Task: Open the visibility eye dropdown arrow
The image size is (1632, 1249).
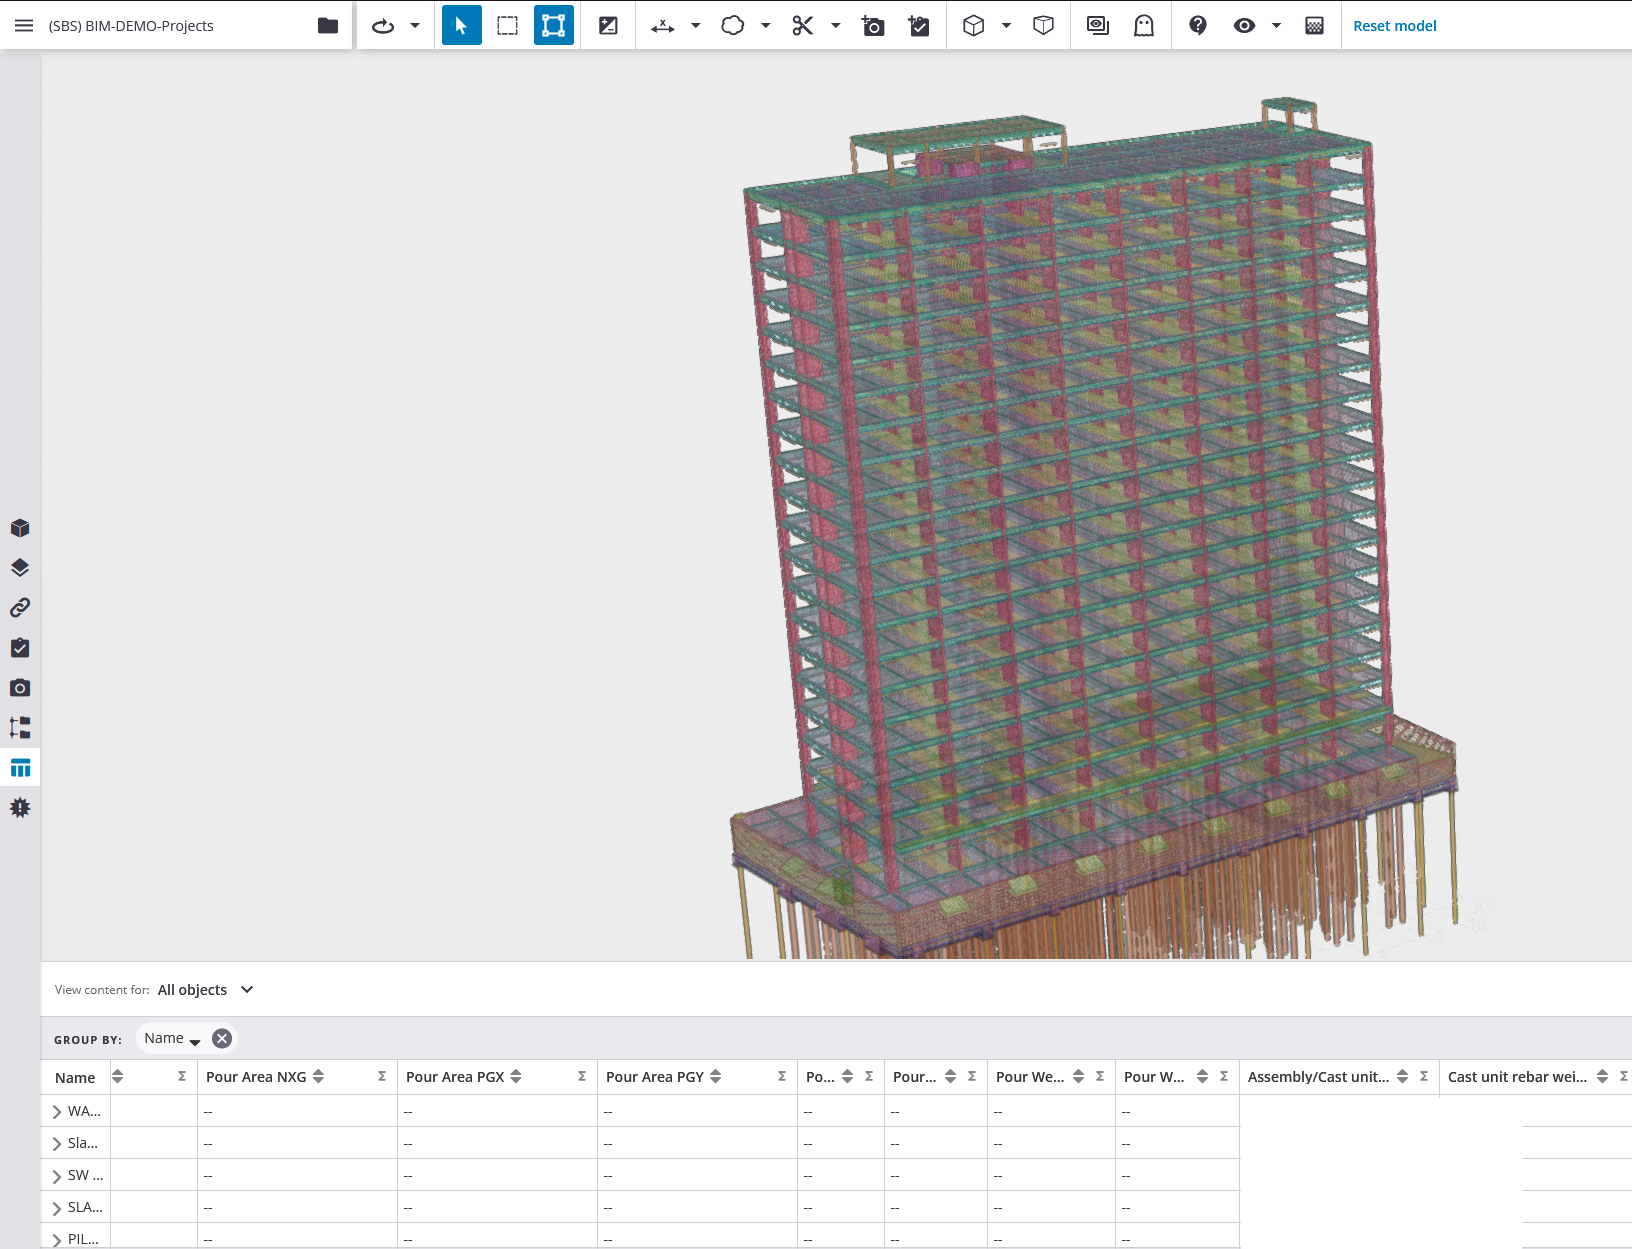Action: point(1277,25)
